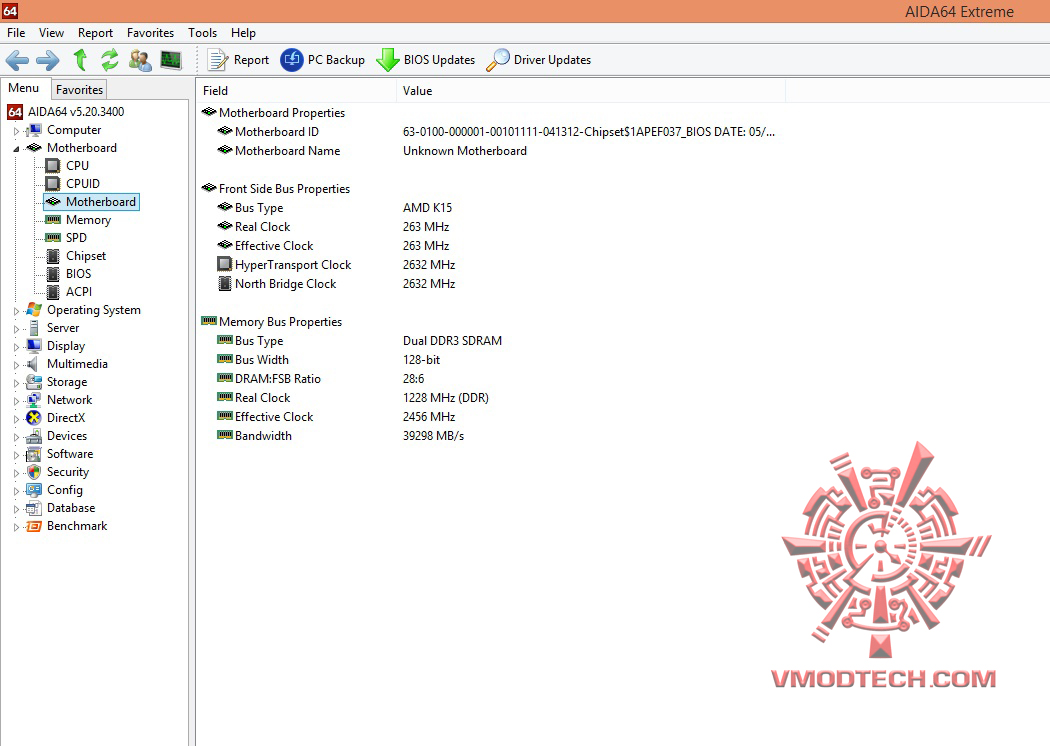Click the Server tower icon in tree
This screenshot has height=746, width=1050.
pos(33,327)
